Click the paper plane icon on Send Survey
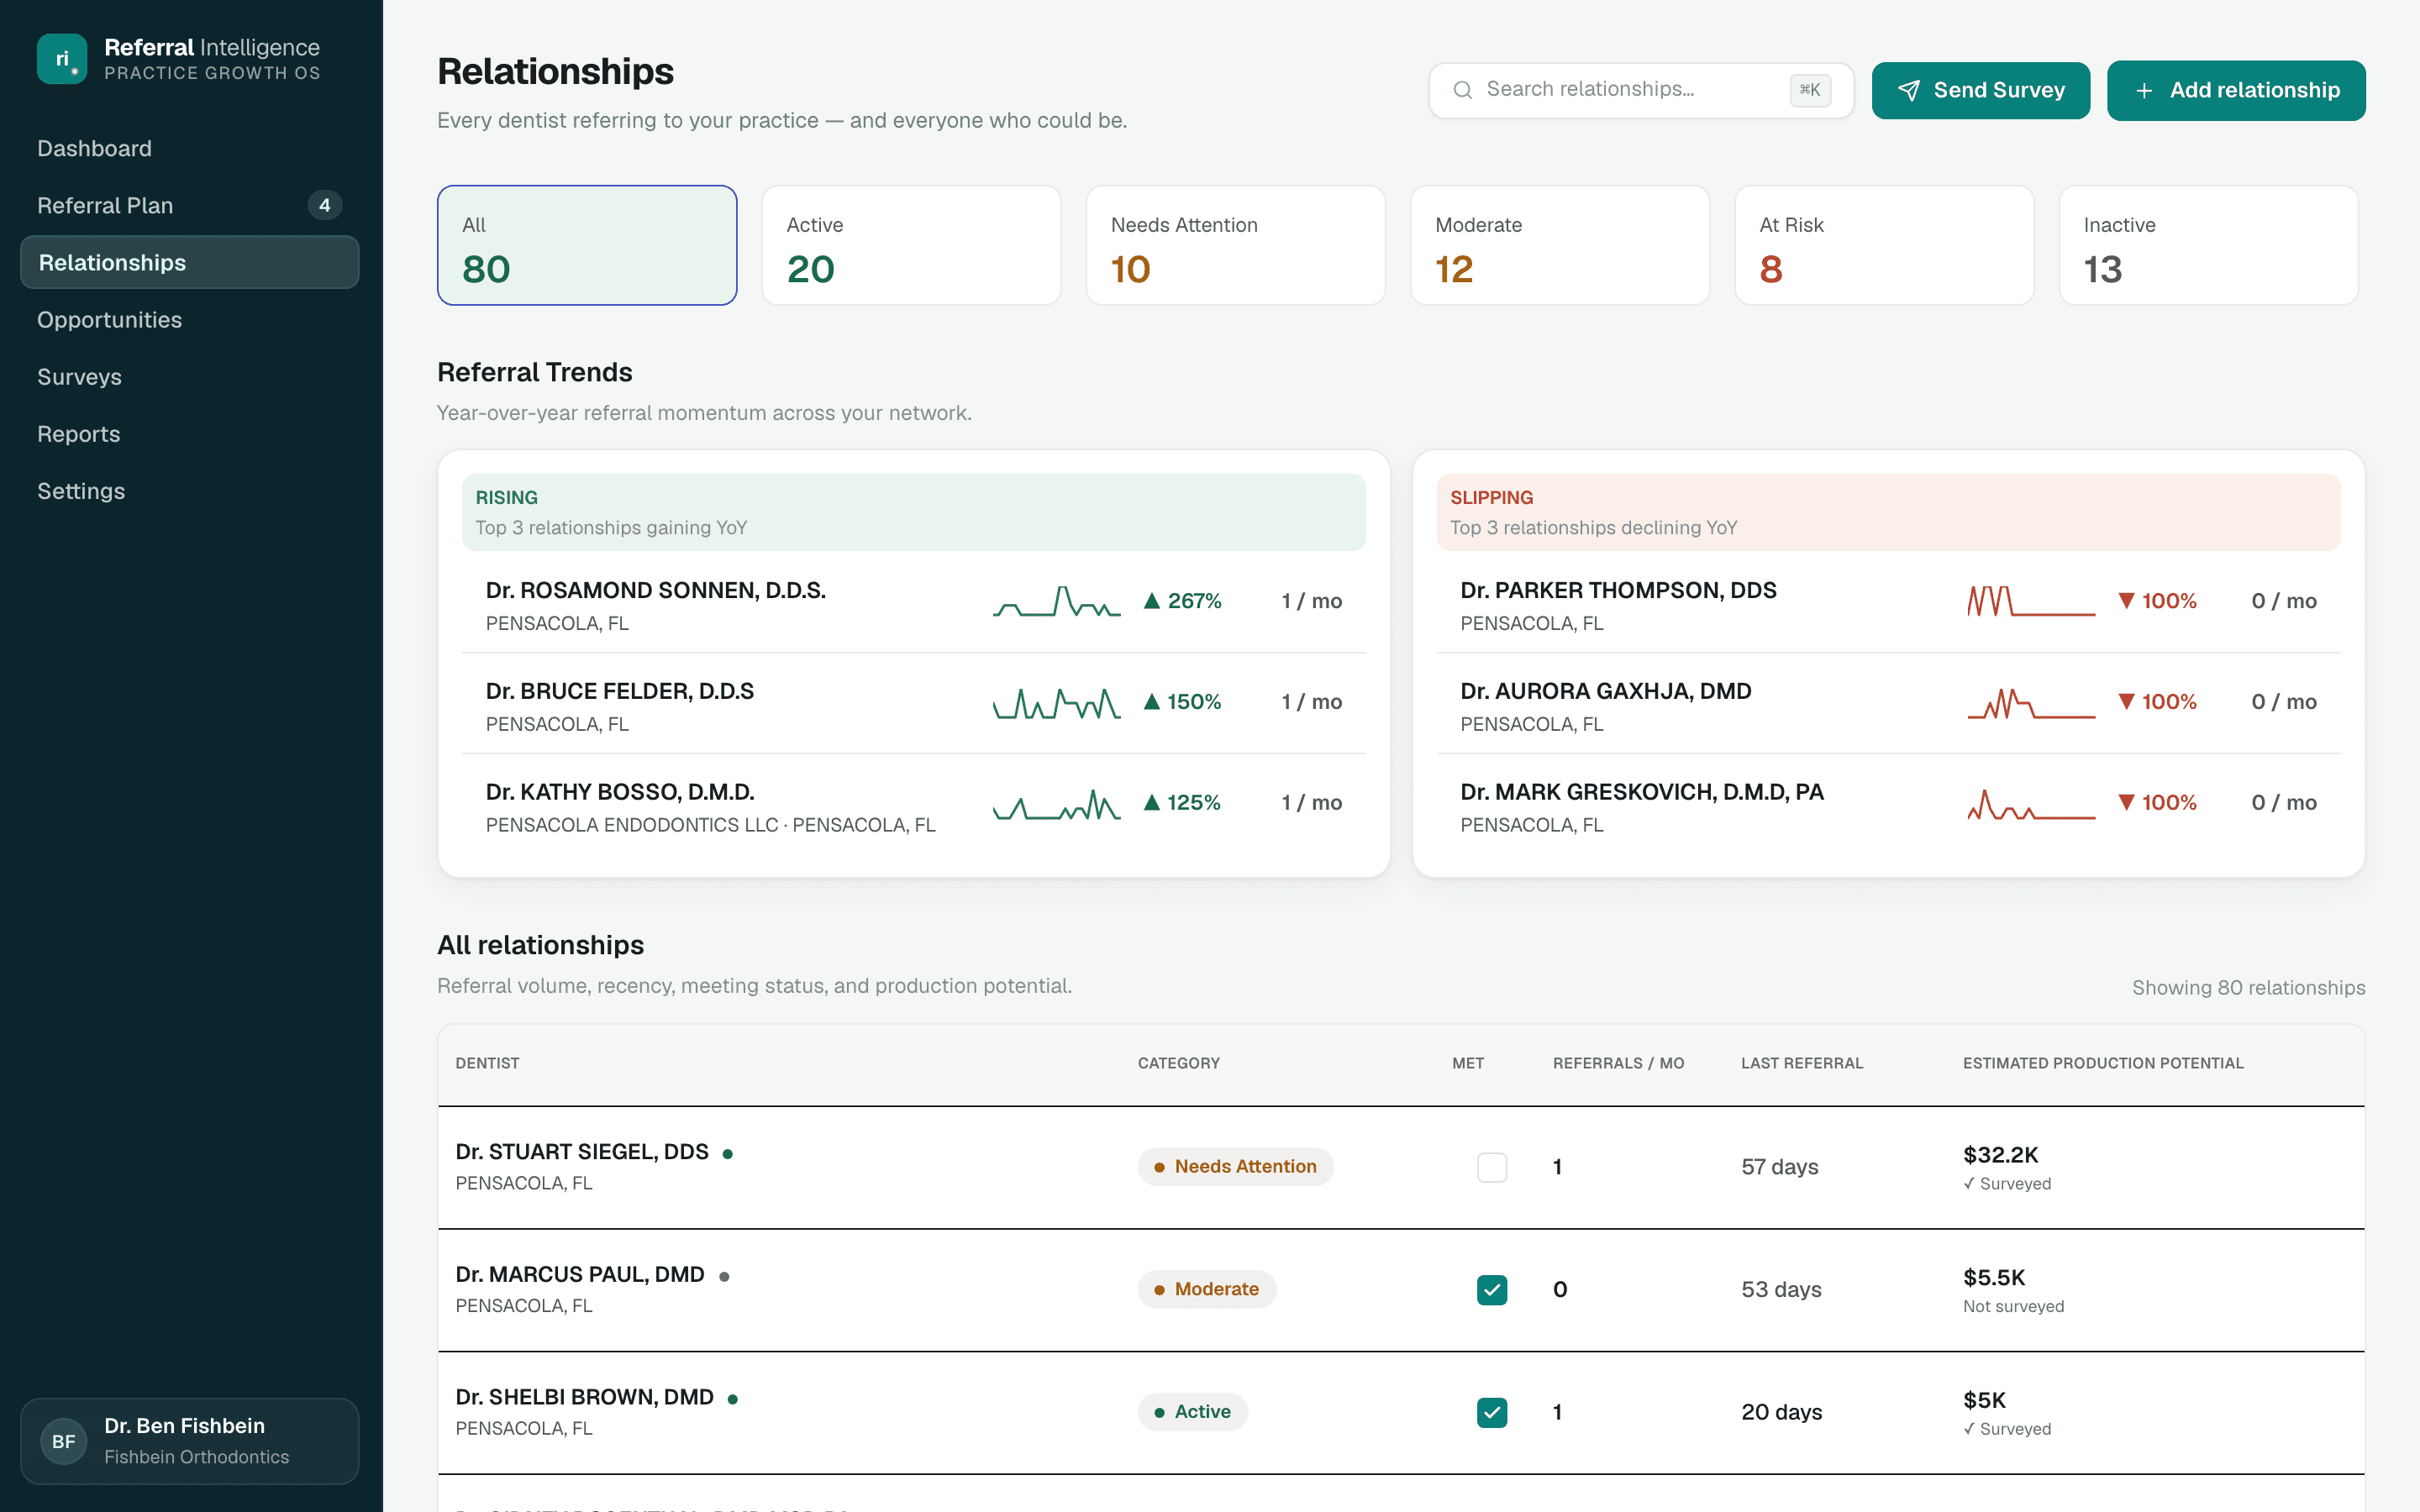This screenshot has height=1512, width=2420. (x=1909, y=91)
